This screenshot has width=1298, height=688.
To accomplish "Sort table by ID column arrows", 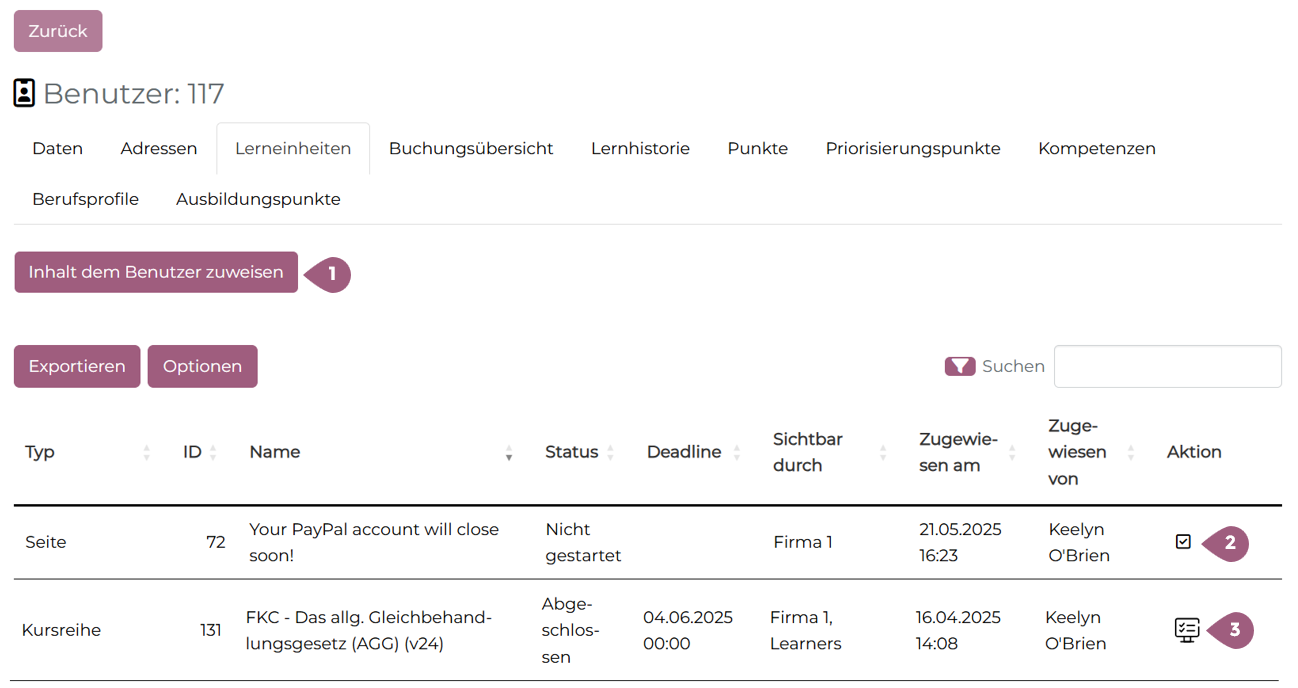I will (213, 452).
